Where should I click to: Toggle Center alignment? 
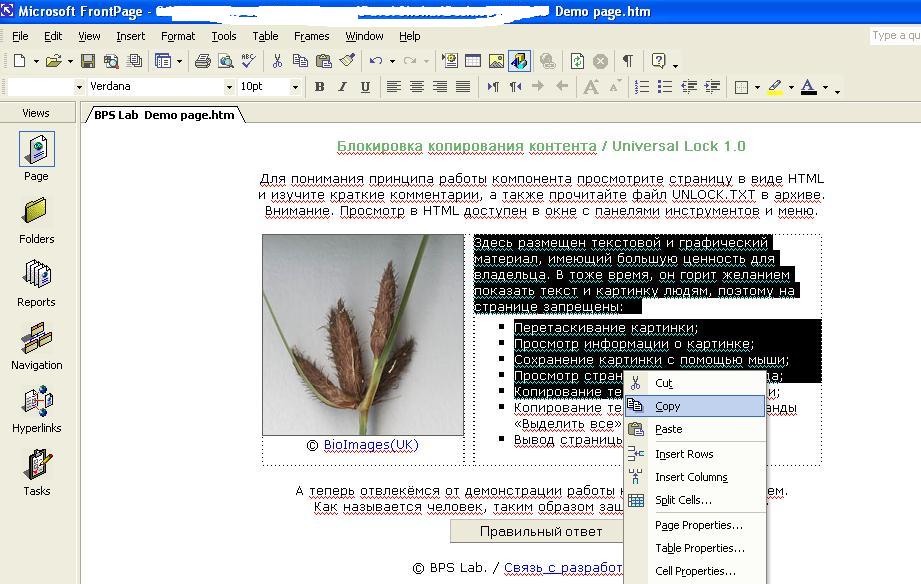tap(416, 87)
